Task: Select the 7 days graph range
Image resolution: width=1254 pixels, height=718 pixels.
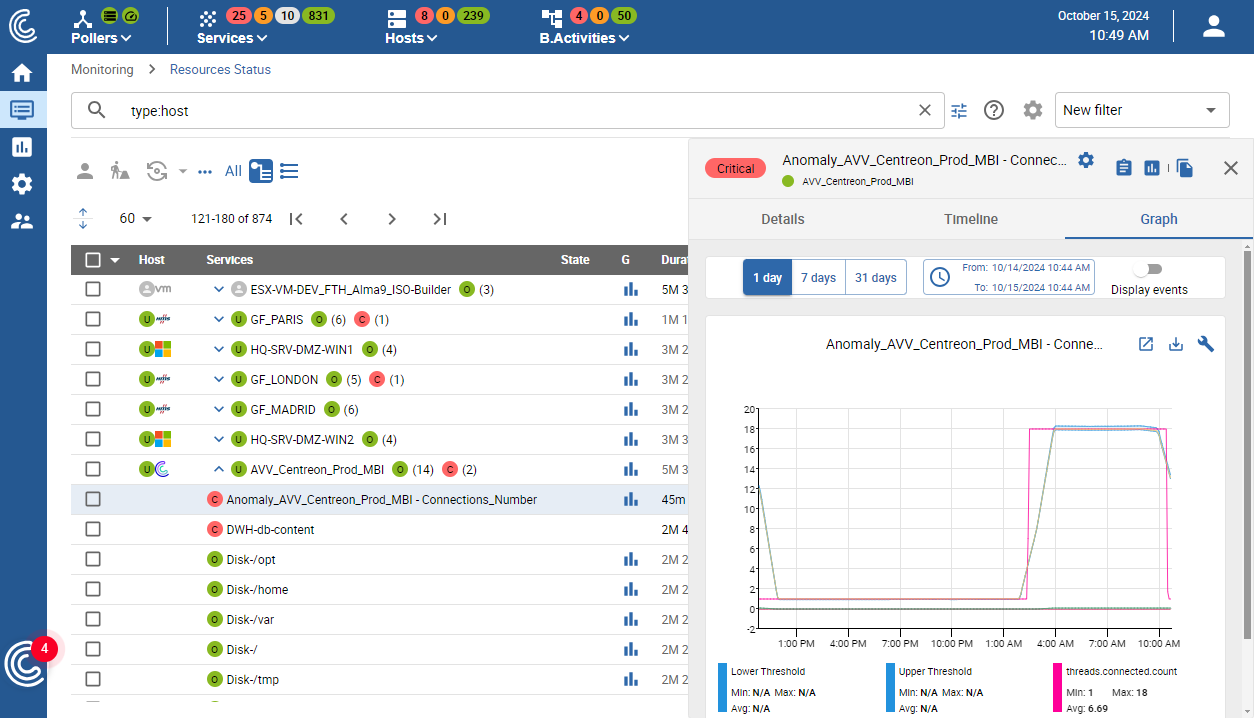Action: coord(818,277)
